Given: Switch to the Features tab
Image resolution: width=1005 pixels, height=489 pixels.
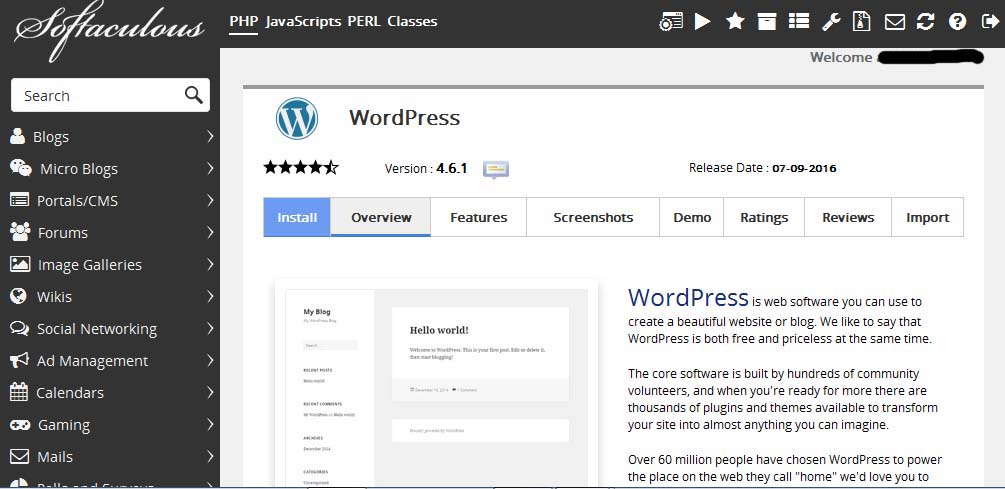Looking at the screenshot, I should pos(478,217).
